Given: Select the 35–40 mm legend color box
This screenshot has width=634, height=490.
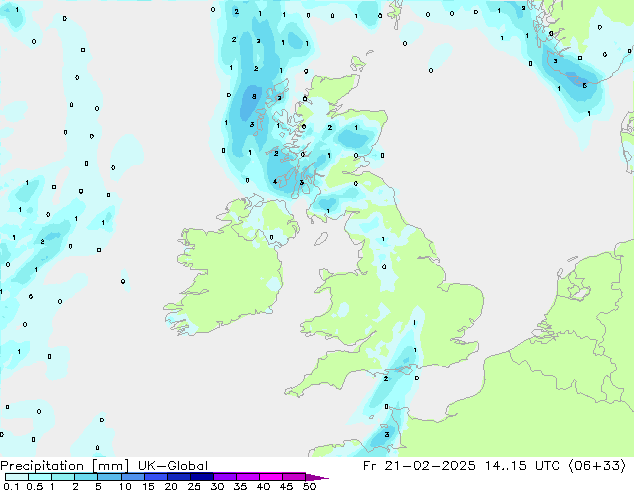Looking at the screenshot, I should click(x=247, y=477).
